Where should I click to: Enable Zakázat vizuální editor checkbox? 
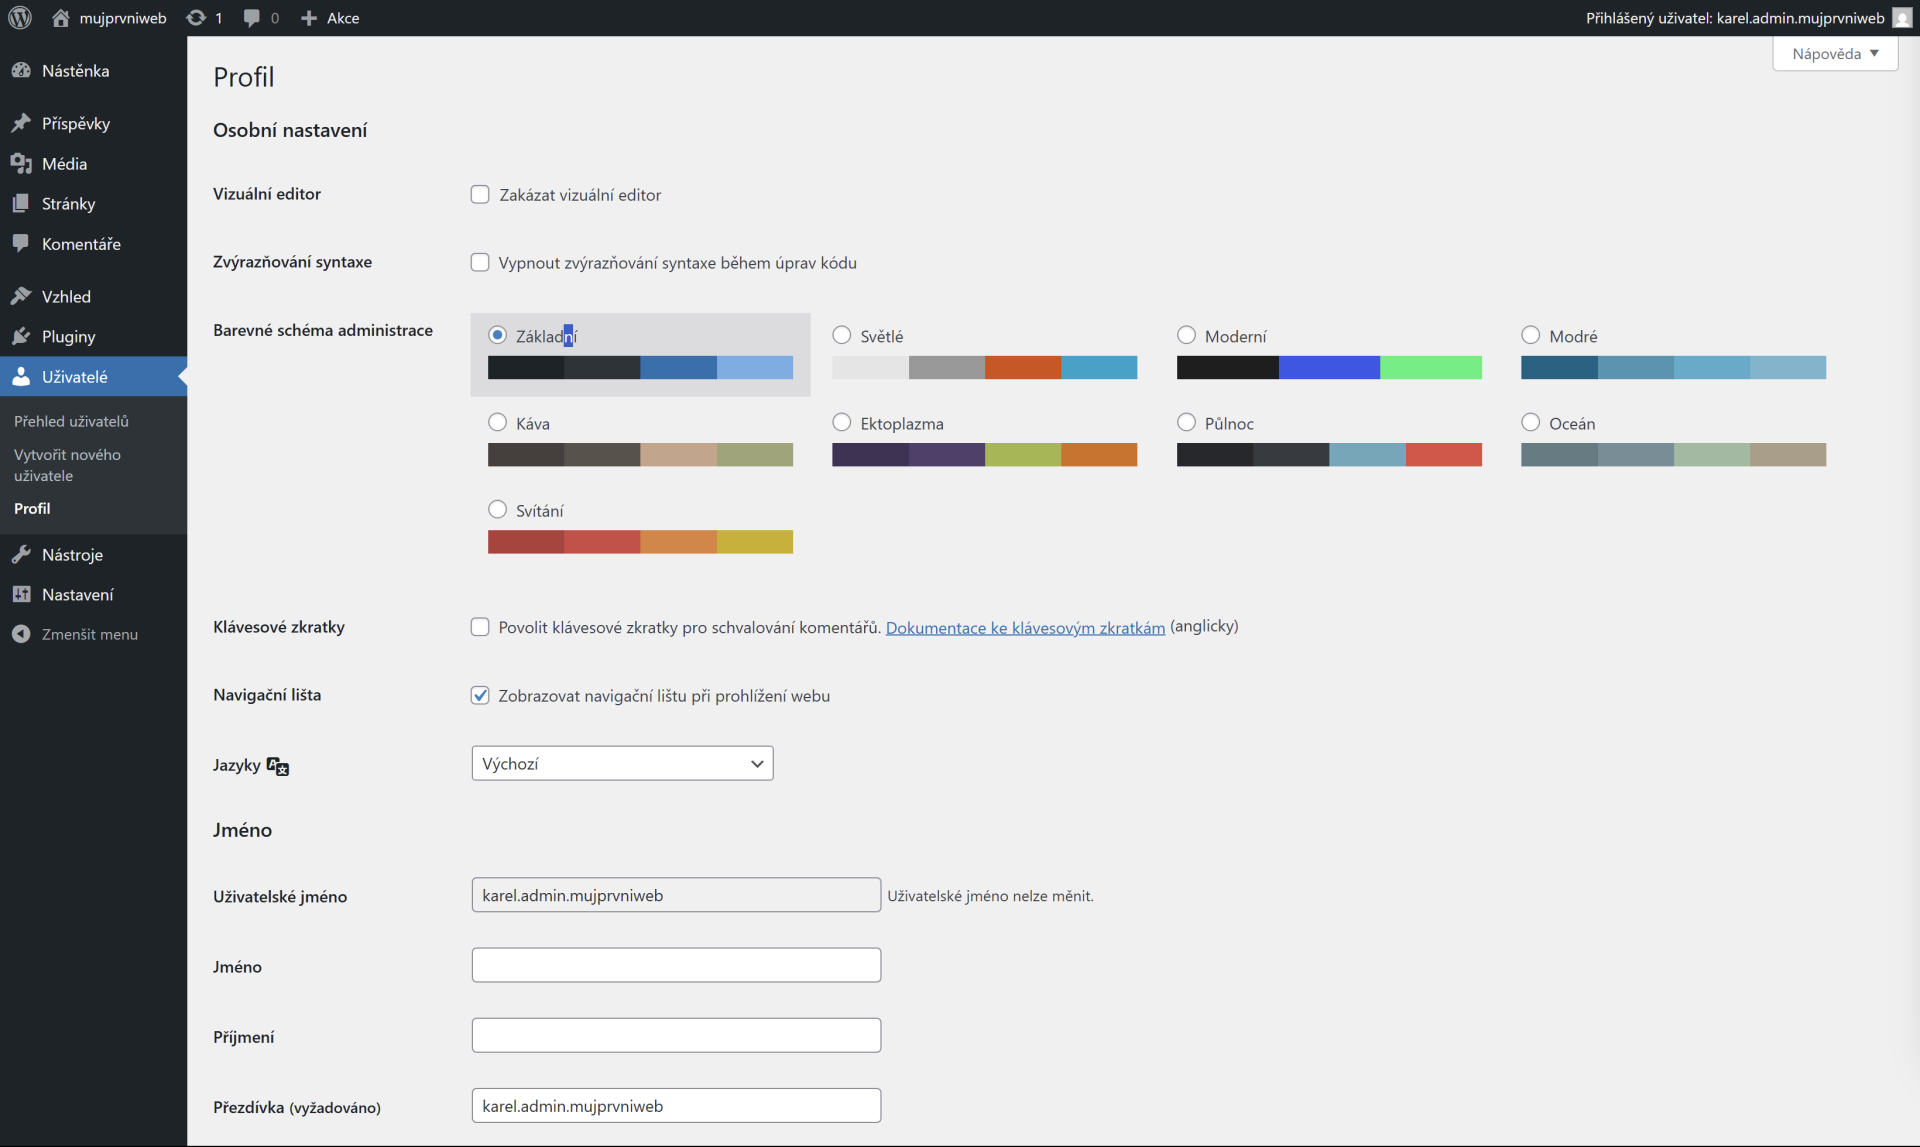click(x=480, y=194)
